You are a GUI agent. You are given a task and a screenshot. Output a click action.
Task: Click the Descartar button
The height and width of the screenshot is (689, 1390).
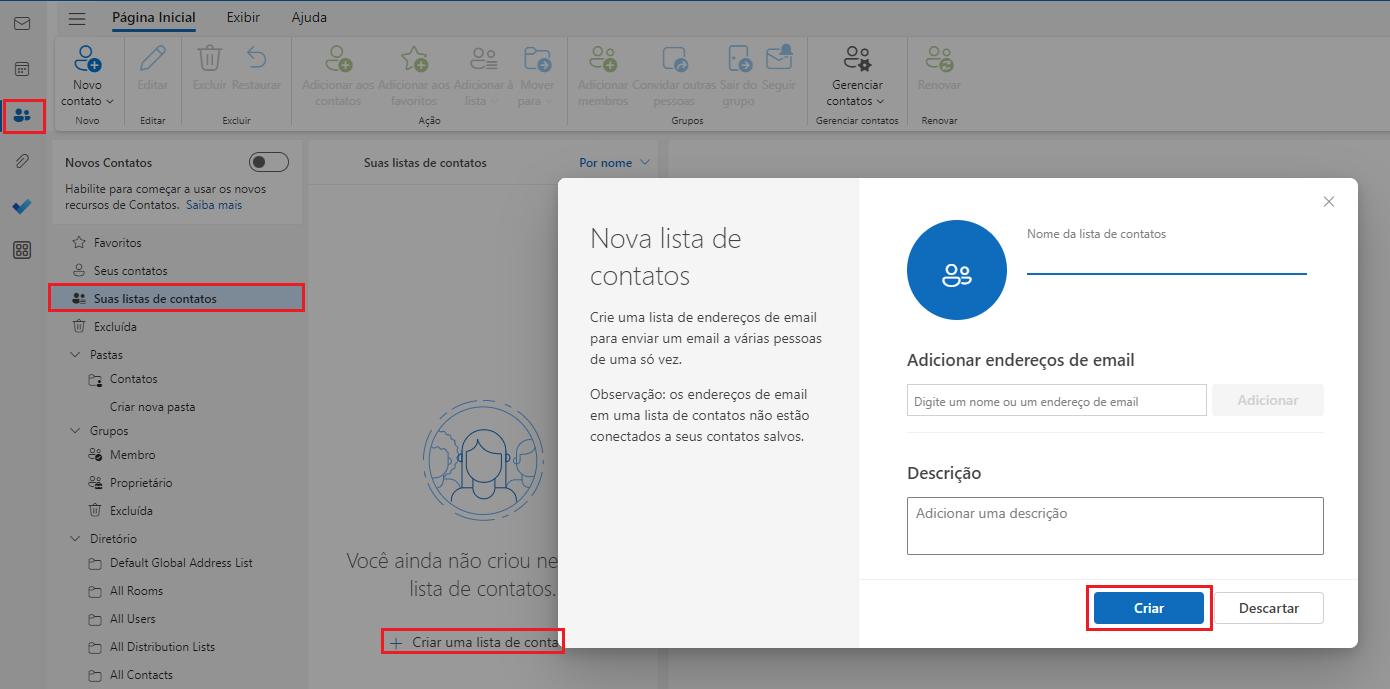[1269, 608]
